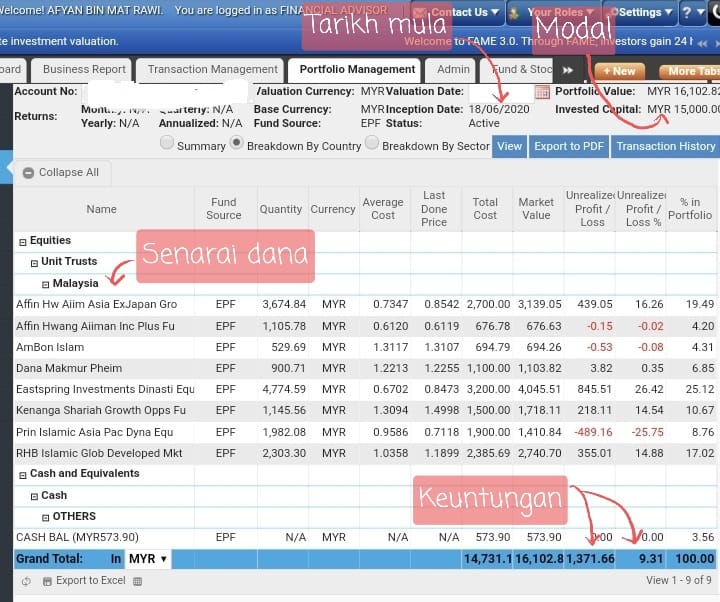Click the Inception Date 18/06/2020 value
The width and height of the screenshot is (720, 602).
pyautogui.click(x=499, y=110)
